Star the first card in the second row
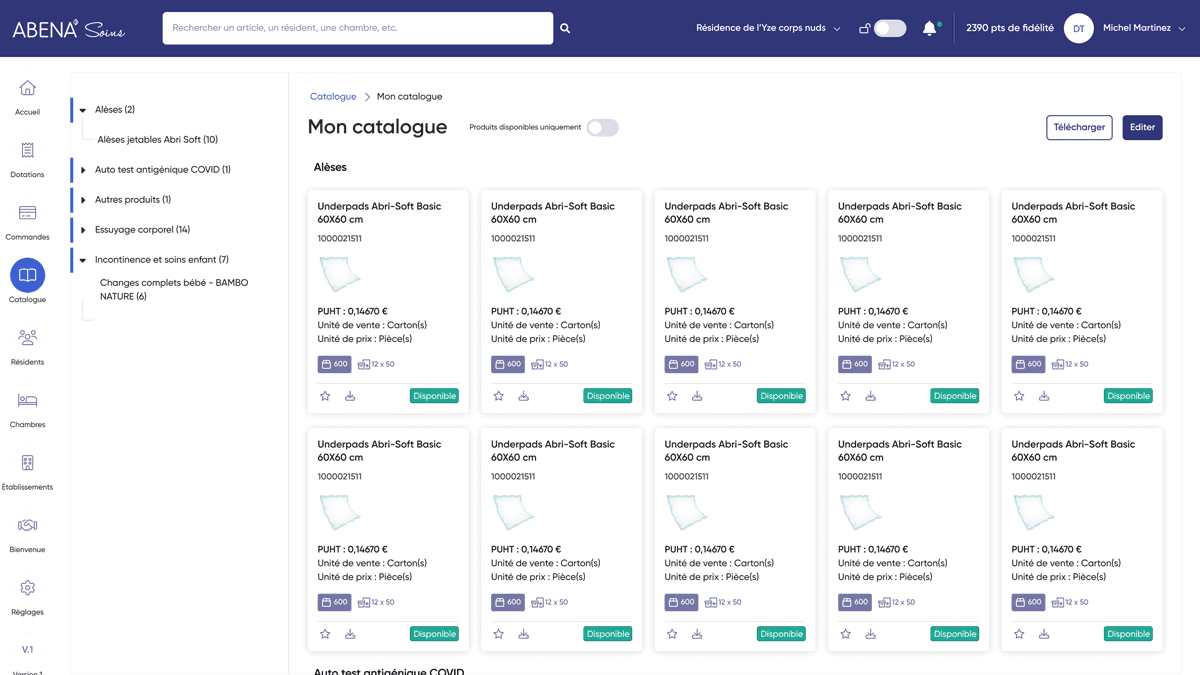1200x675 pixels. 325,634
